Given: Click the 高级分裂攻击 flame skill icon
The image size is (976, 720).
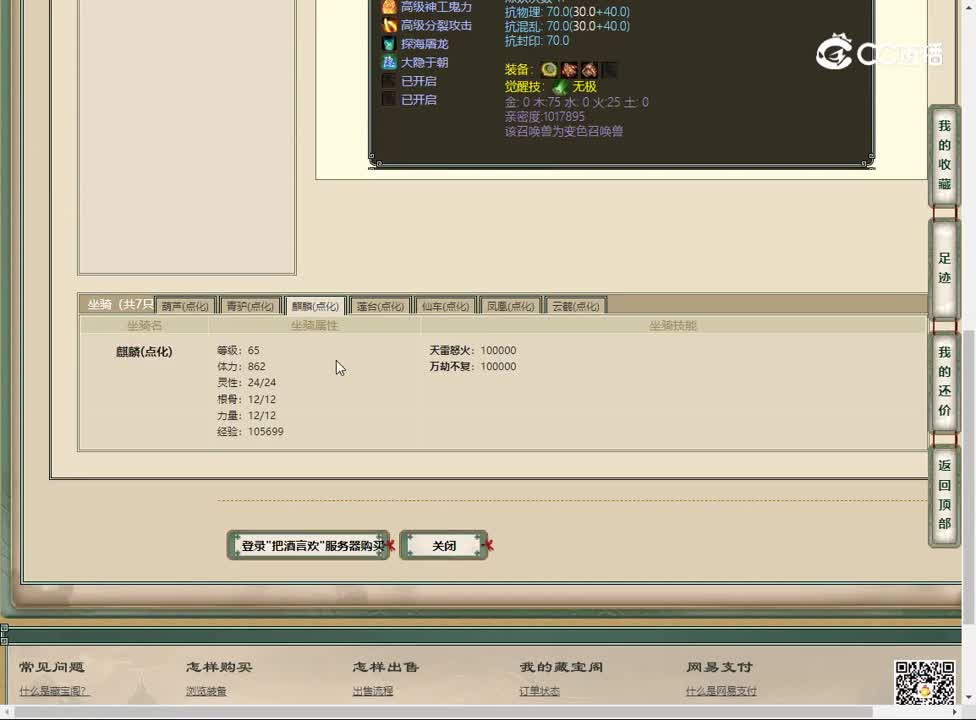Looking at the screenshot, I should point(389,24).
